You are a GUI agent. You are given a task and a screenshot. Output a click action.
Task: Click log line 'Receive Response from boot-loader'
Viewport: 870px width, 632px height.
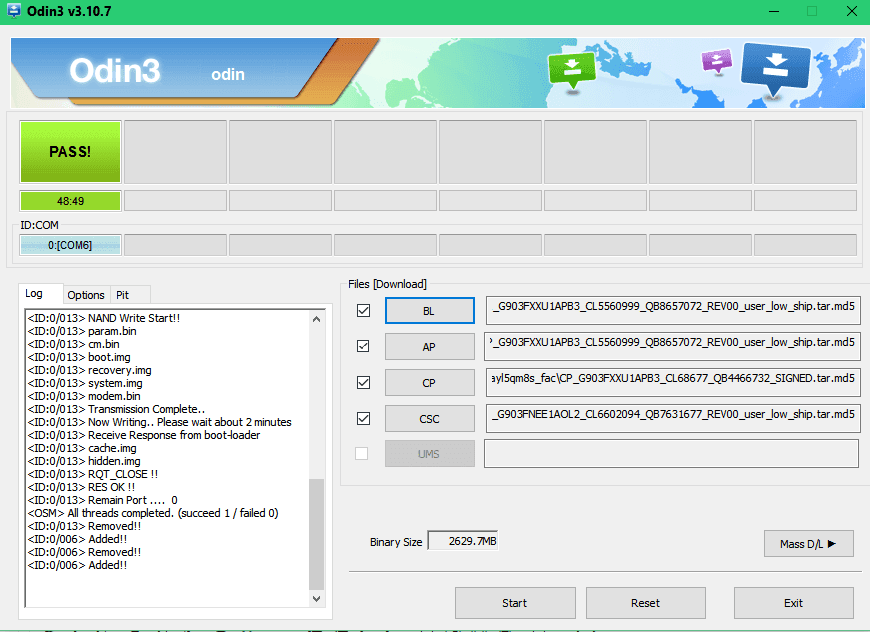[x=144, y=435]
